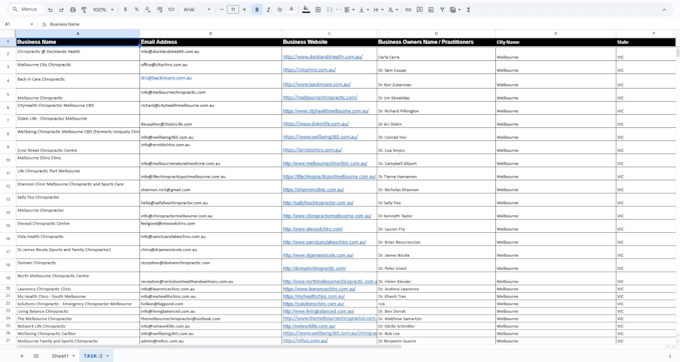Open the vertical align dropdown
Viewport: 680px width, 362px height.
tap(363, 10)
